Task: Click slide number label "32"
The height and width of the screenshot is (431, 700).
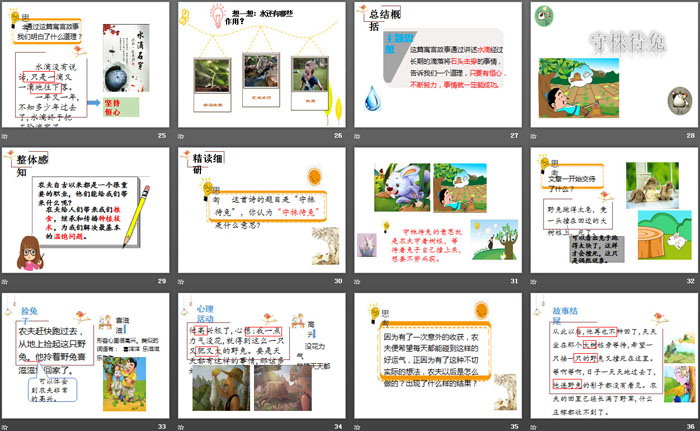Action: click(691, 281)
